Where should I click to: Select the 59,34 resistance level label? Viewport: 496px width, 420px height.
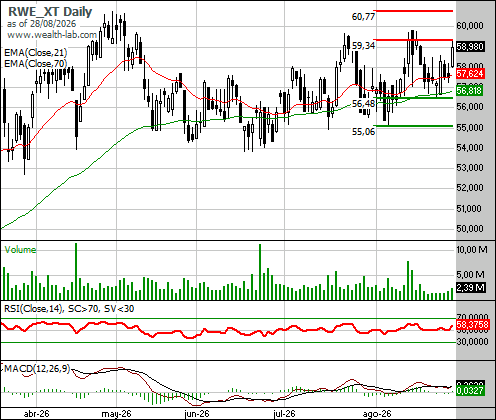[x=364, y=45]
